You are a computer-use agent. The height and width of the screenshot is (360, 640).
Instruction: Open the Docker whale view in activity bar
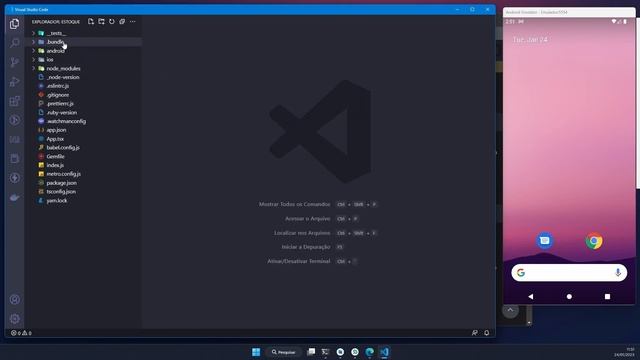click(x=15, y=198)
